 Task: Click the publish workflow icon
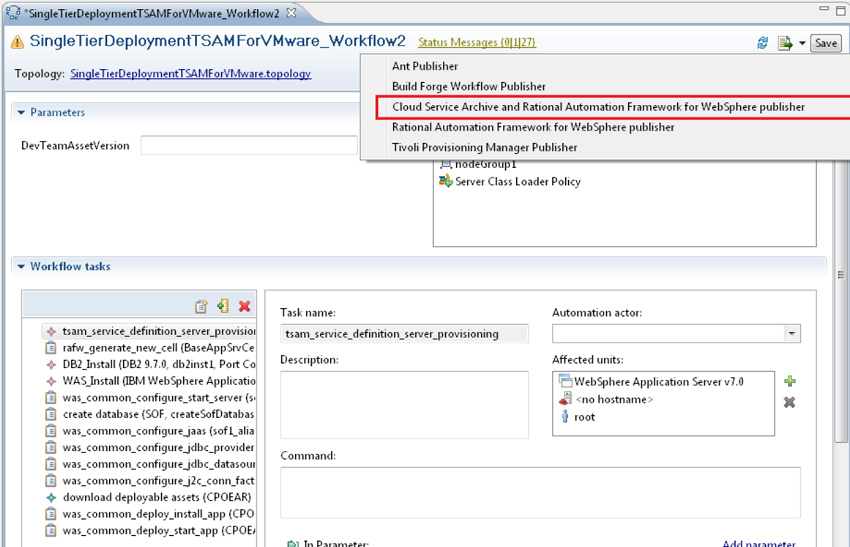[x=784, y=43]
